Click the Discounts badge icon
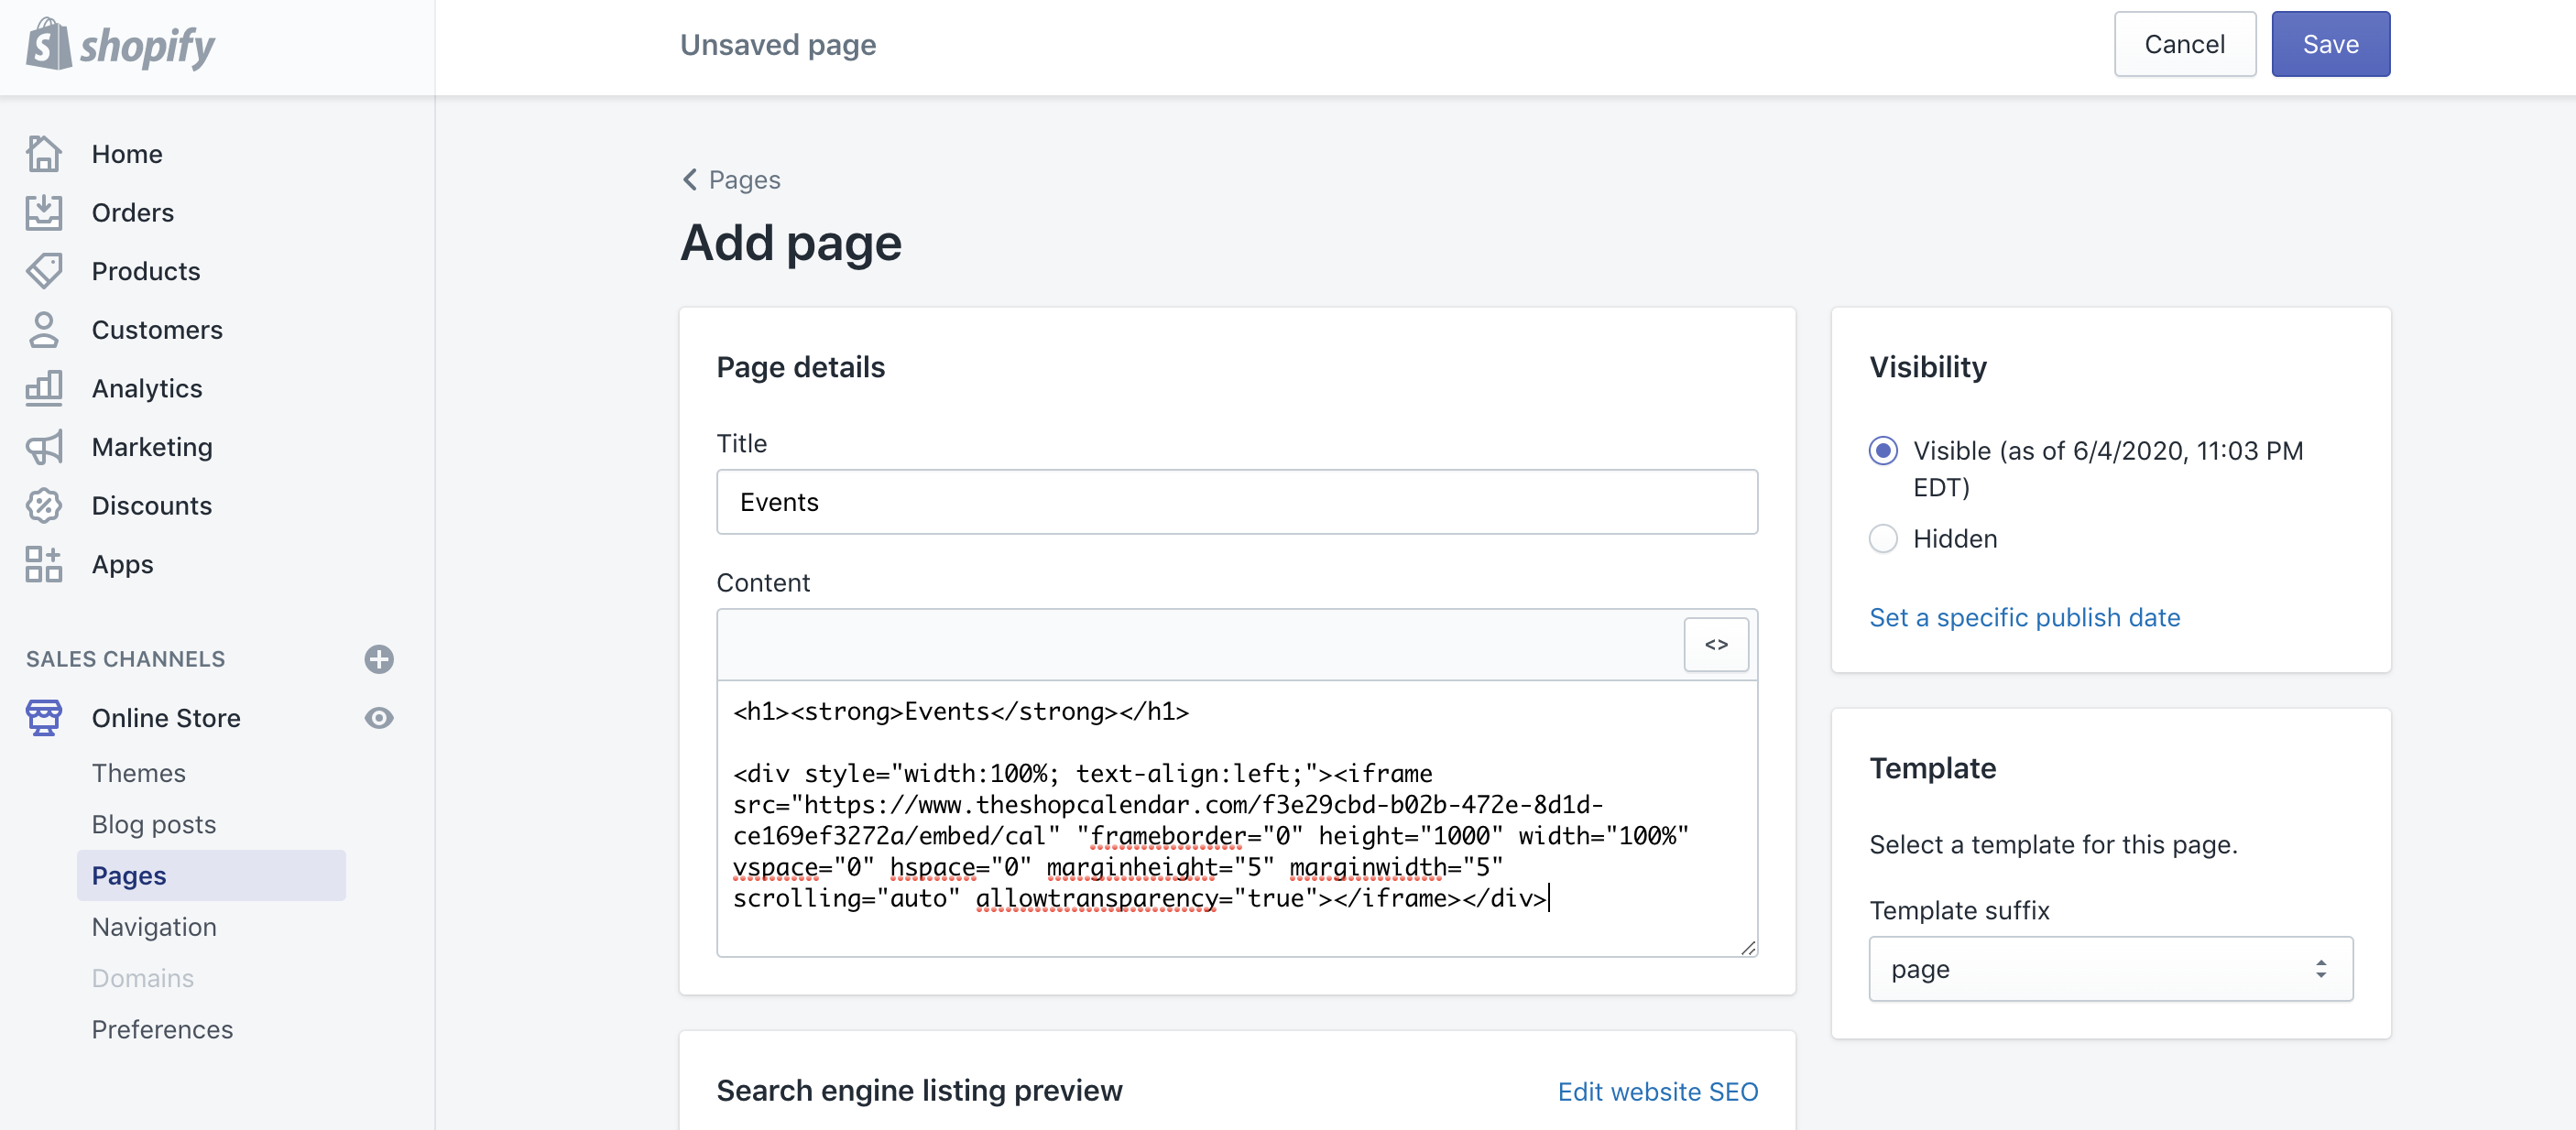Image resolution: width=2576 pixels, height=1130 pixels. click(x=44, y=505)
